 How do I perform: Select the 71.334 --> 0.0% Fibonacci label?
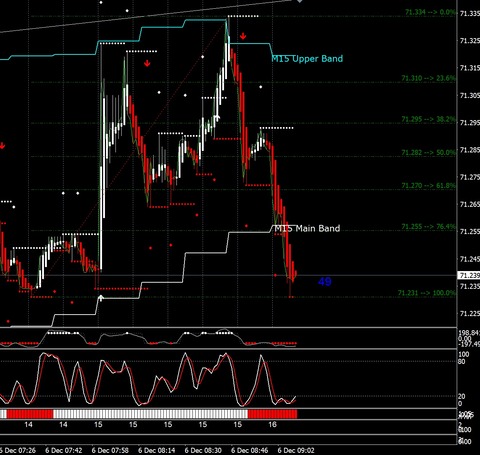[430, 12]
